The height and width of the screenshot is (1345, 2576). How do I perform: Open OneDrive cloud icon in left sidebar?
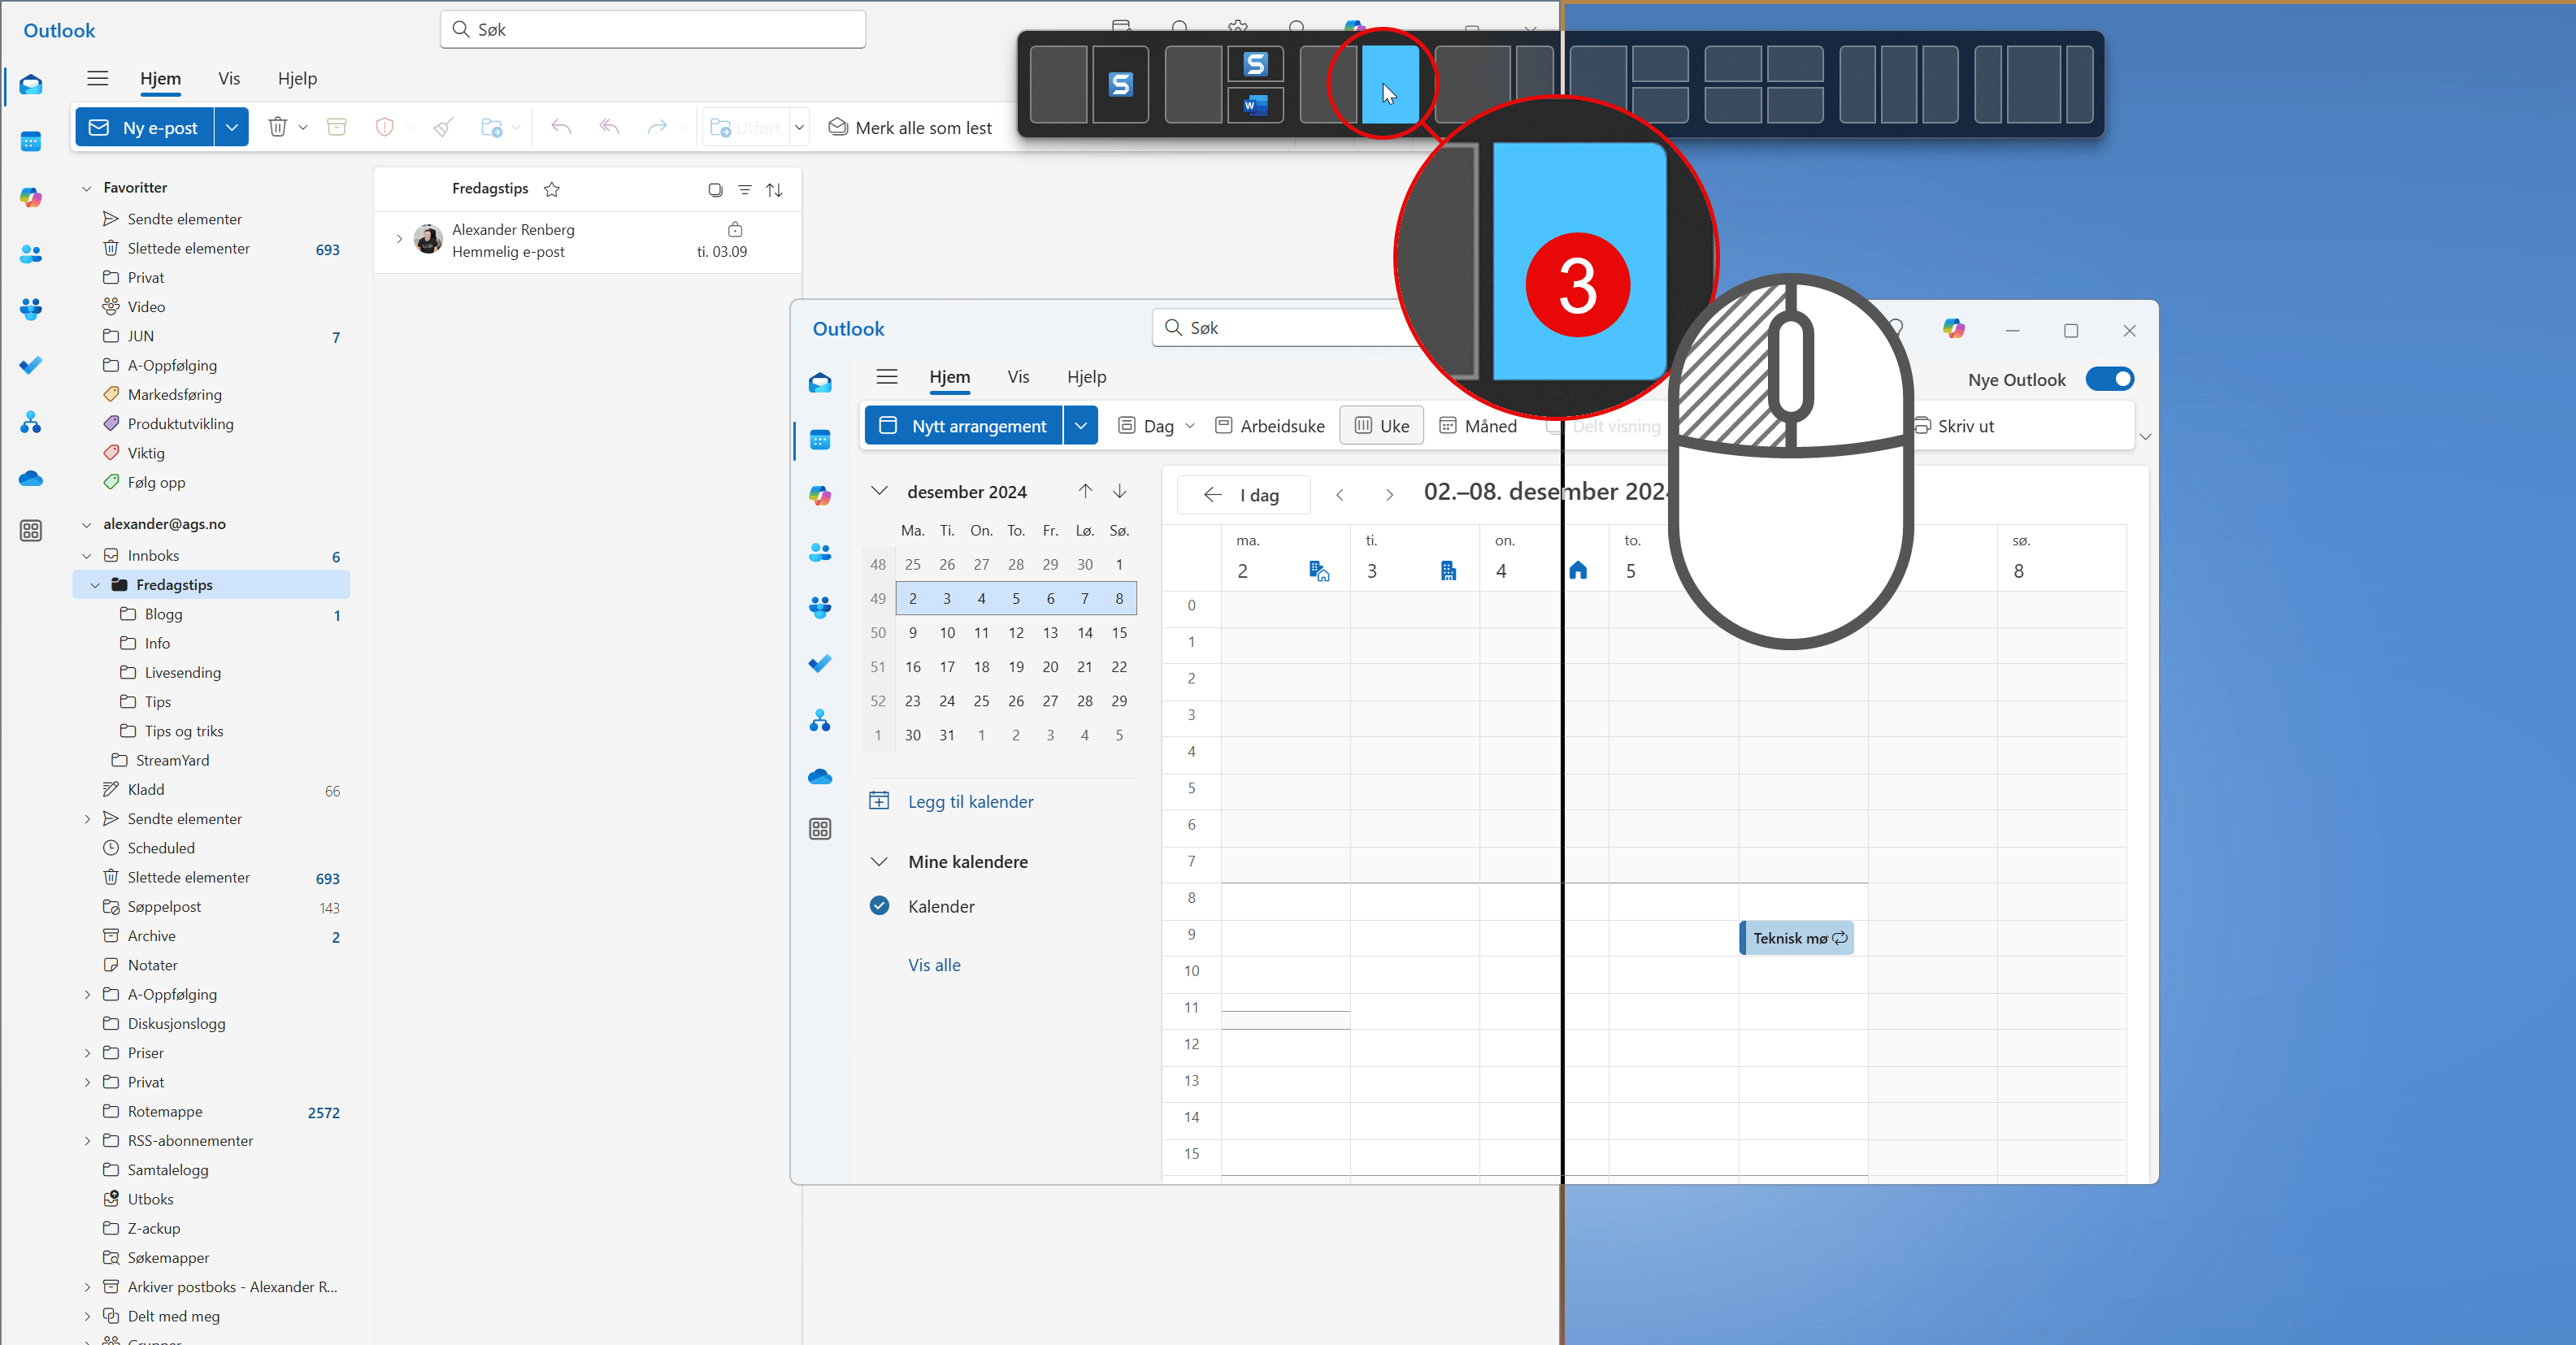click(x=31, y=478)
